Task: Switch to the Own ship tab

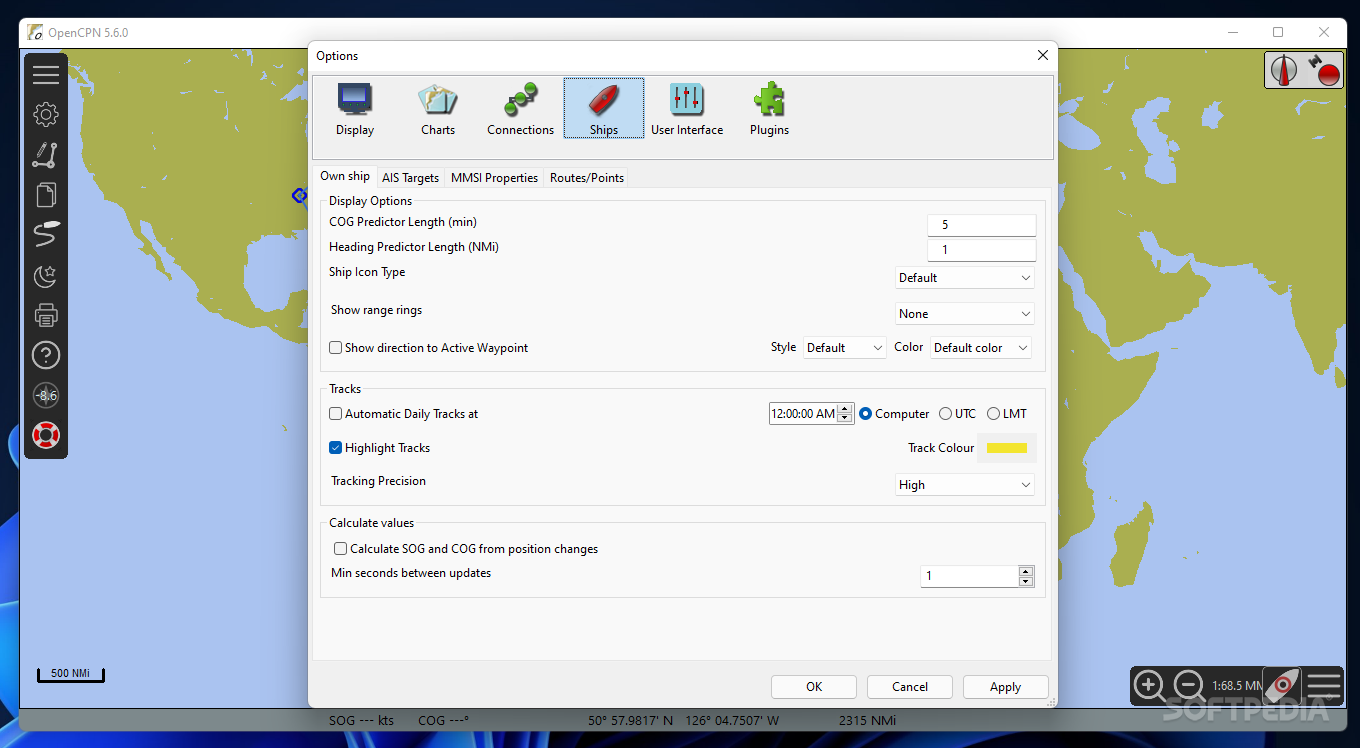Action: (x=345, y=176)
